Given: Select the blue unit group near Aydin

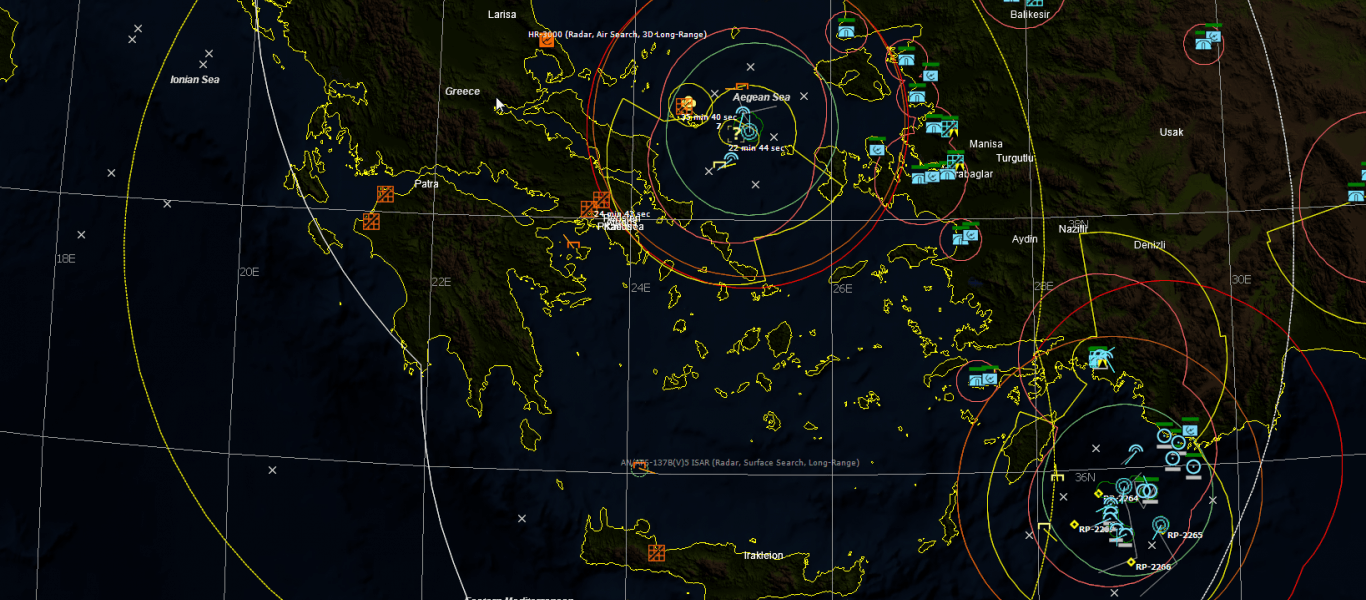Looking at the screenshot, I should (964, 236).
